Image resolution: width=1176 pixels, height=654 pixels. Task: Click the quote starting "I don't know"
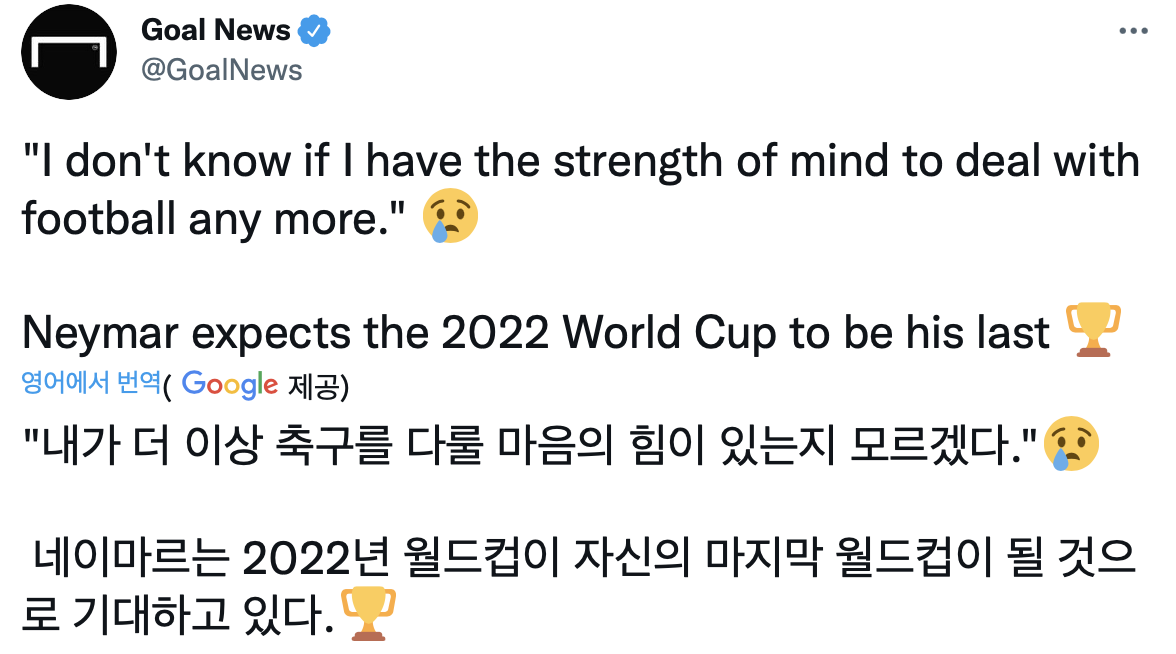pos(580,162)
